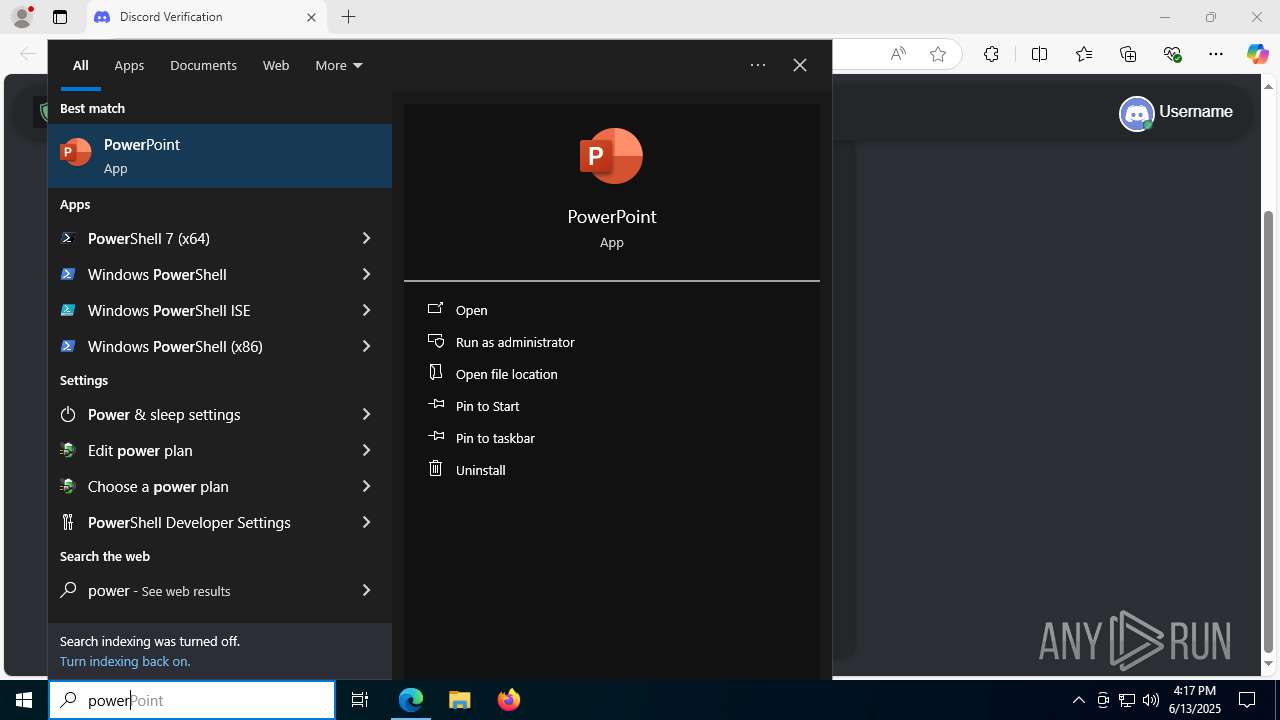Click the network icon in system tray

[1127, 700]
